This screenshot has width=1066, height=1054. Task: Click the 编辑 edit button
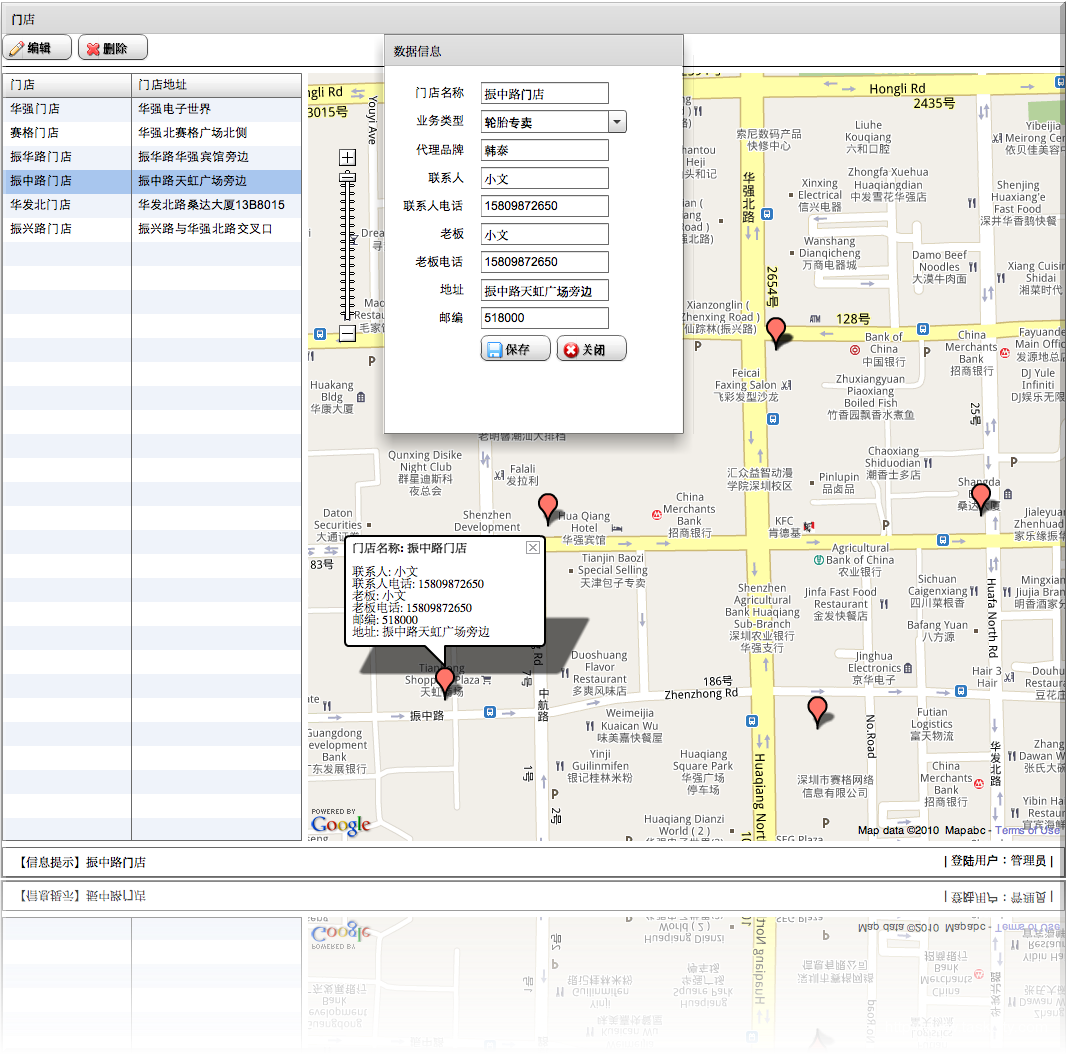click(x=37, y=48)
